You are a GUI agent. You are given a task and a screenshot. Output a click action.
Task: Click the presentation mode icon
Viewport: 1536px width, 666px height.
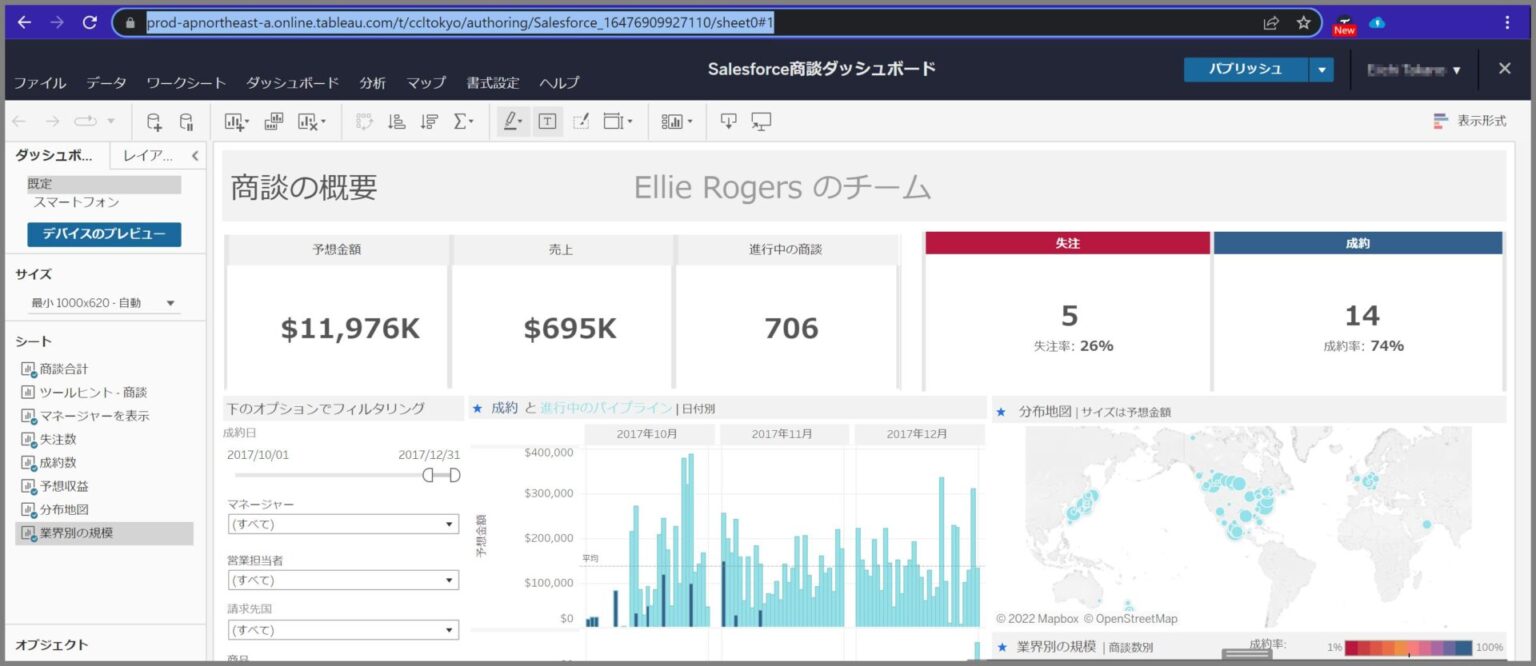[x=761, y=121]
